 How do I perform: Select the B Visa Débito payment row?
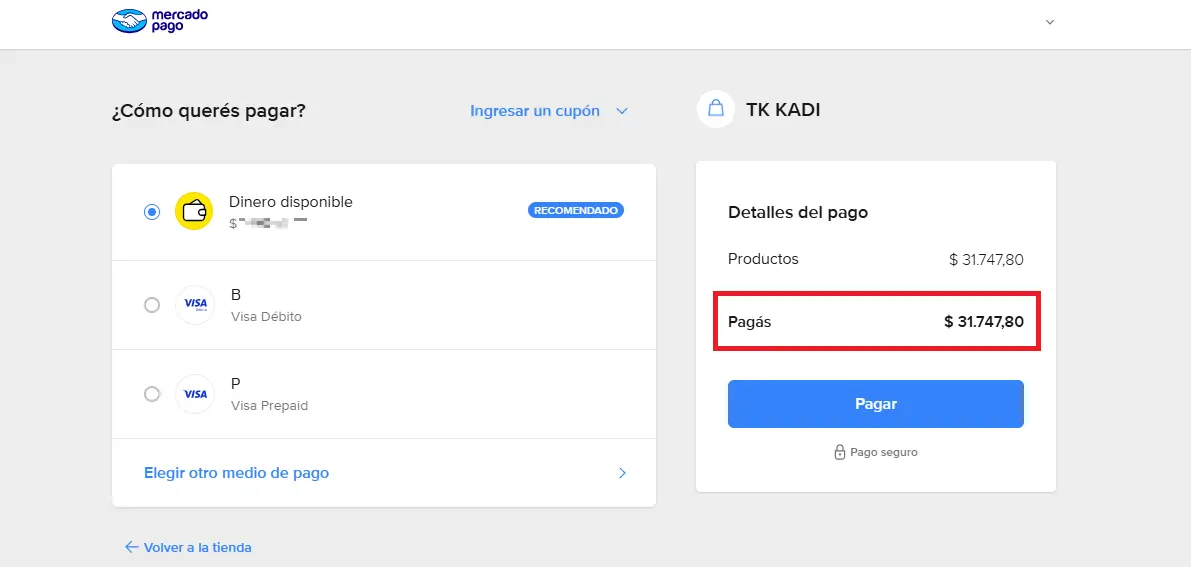point(384,305)
